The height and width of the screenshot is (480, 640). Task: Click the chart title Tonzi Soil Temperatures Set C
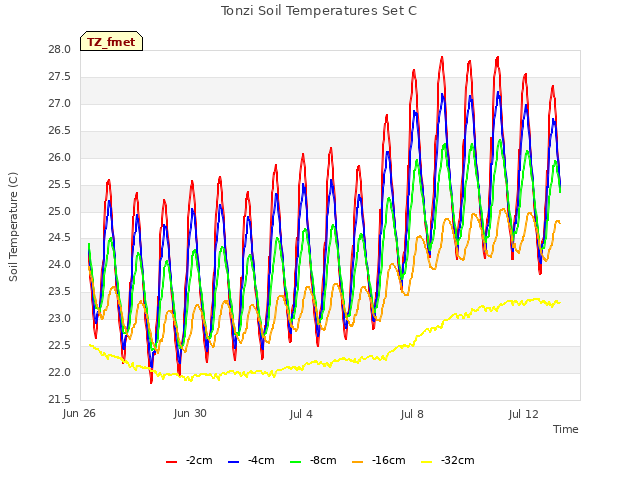[319, 11]
